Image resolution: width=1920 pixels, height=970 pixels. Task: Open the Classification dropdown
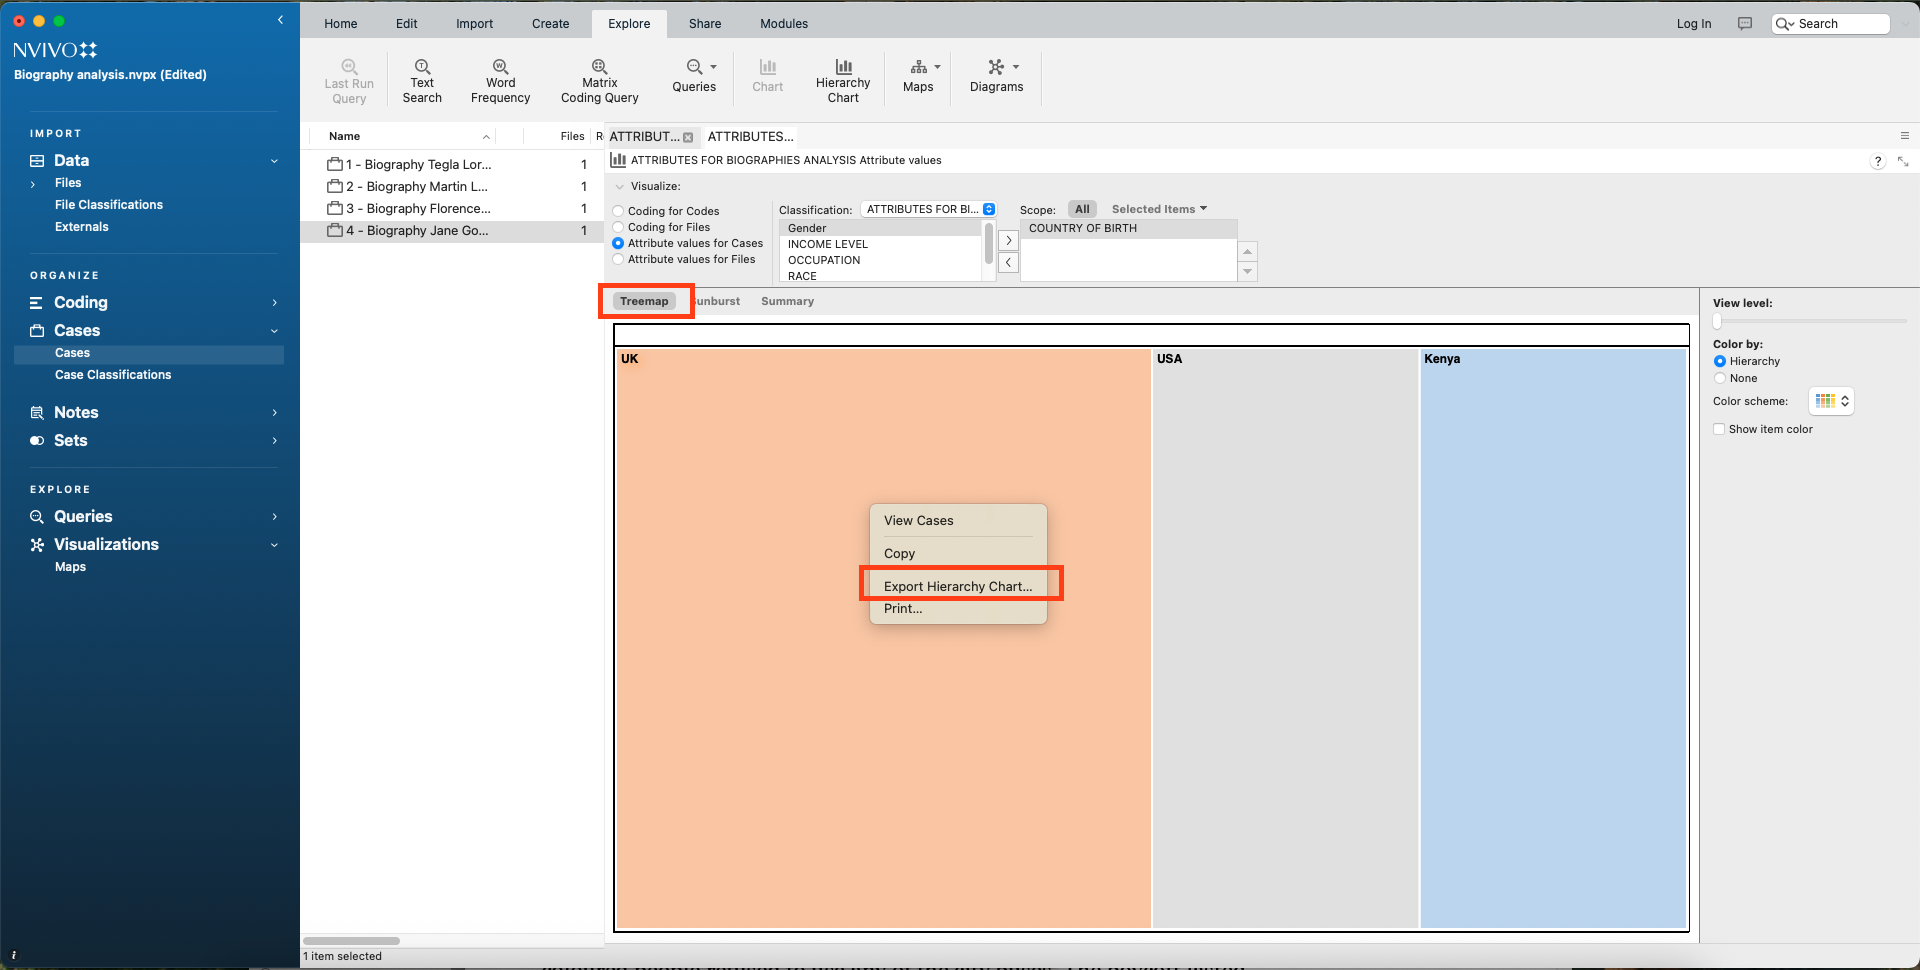pos(929,209)
